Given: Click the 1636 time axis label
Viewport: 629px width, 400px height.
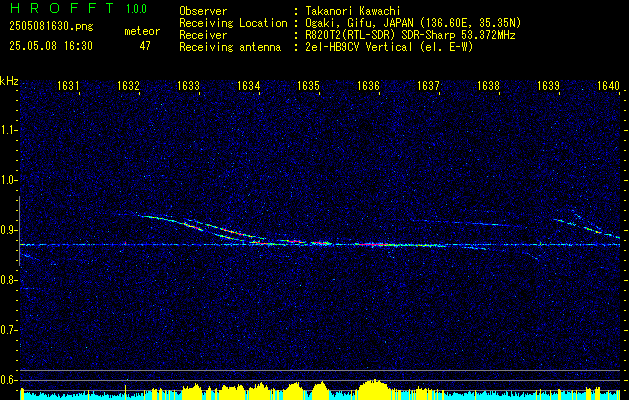Looking at the screenshot, I should coord(369,85).
